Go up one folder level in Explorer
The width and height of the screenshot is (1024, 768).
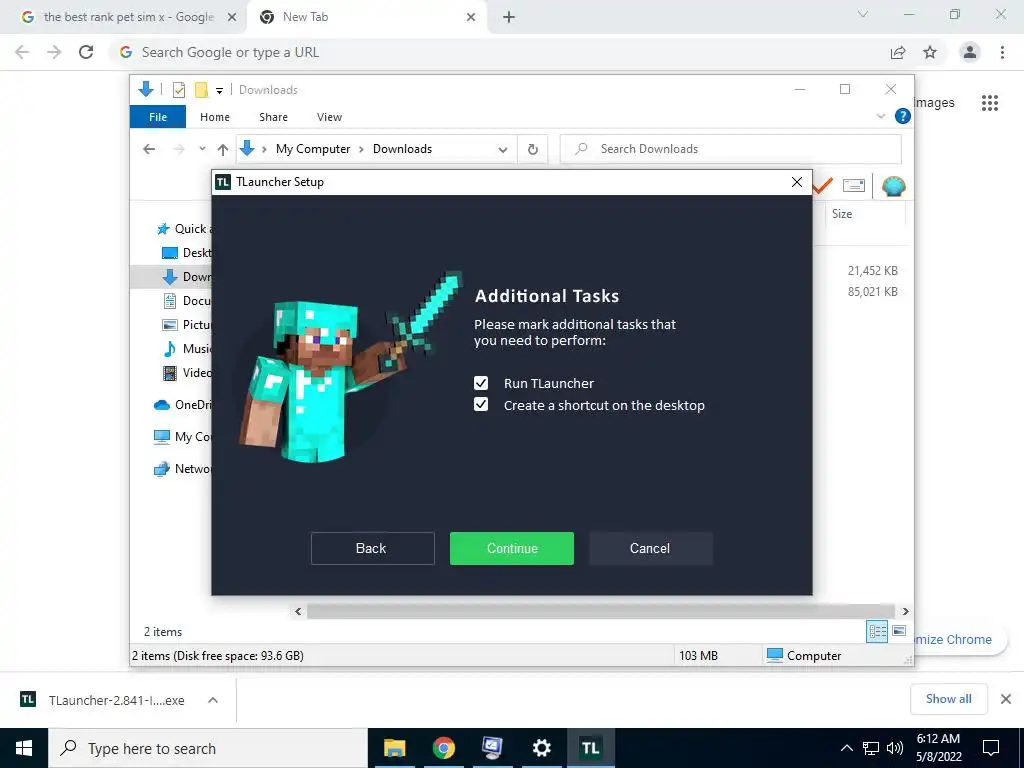[x=223, y=150]
